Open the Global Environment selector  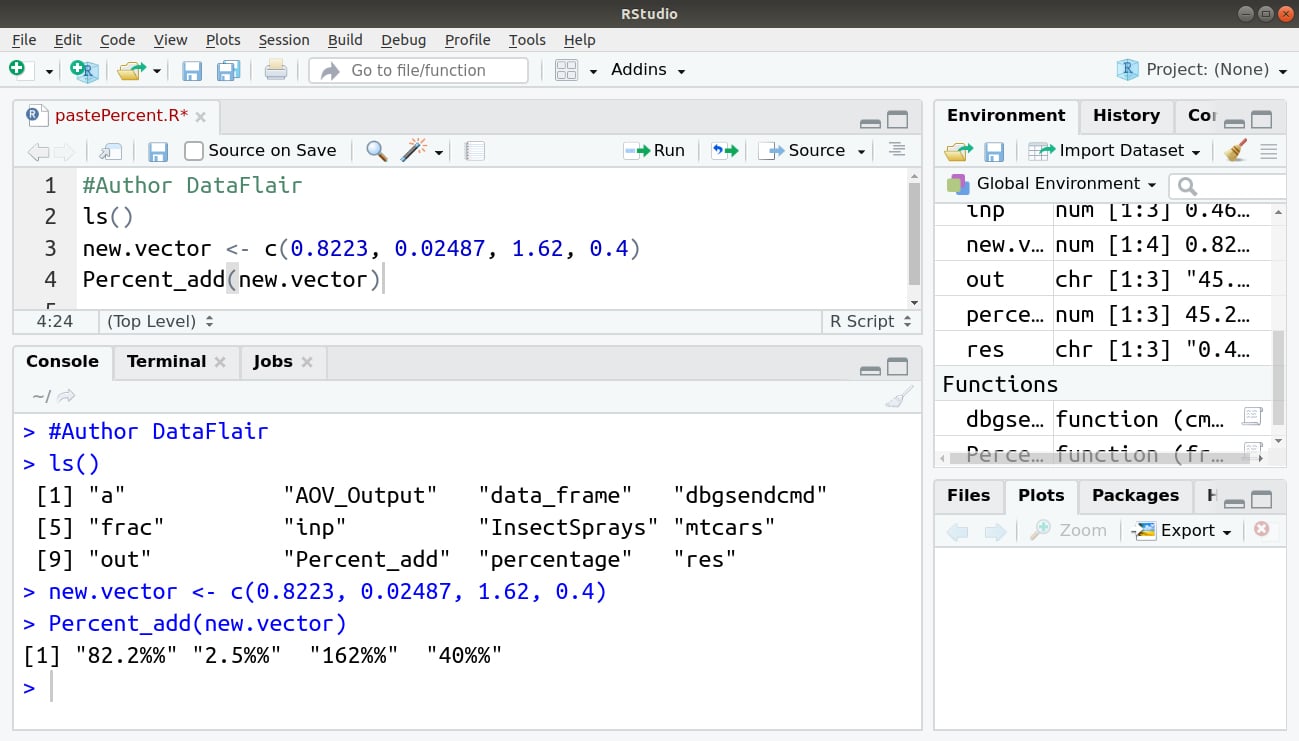pyautogui.click(x=1048, y=184)
